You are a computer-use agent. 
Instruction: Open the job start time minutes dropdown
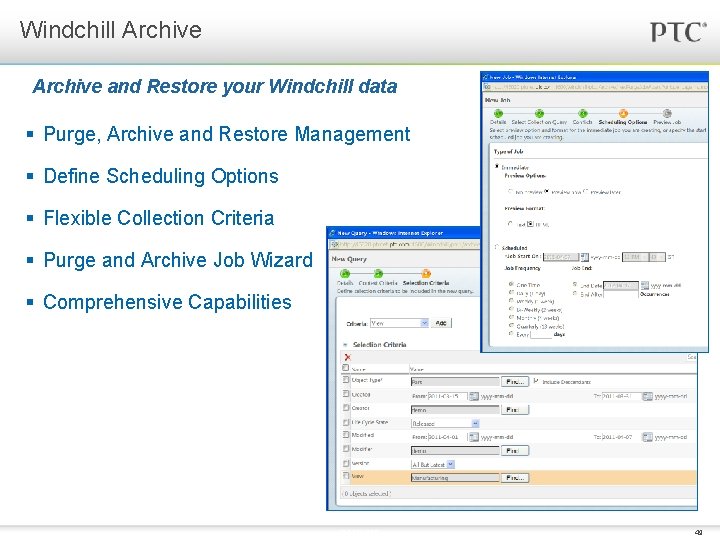coord(657,257)
